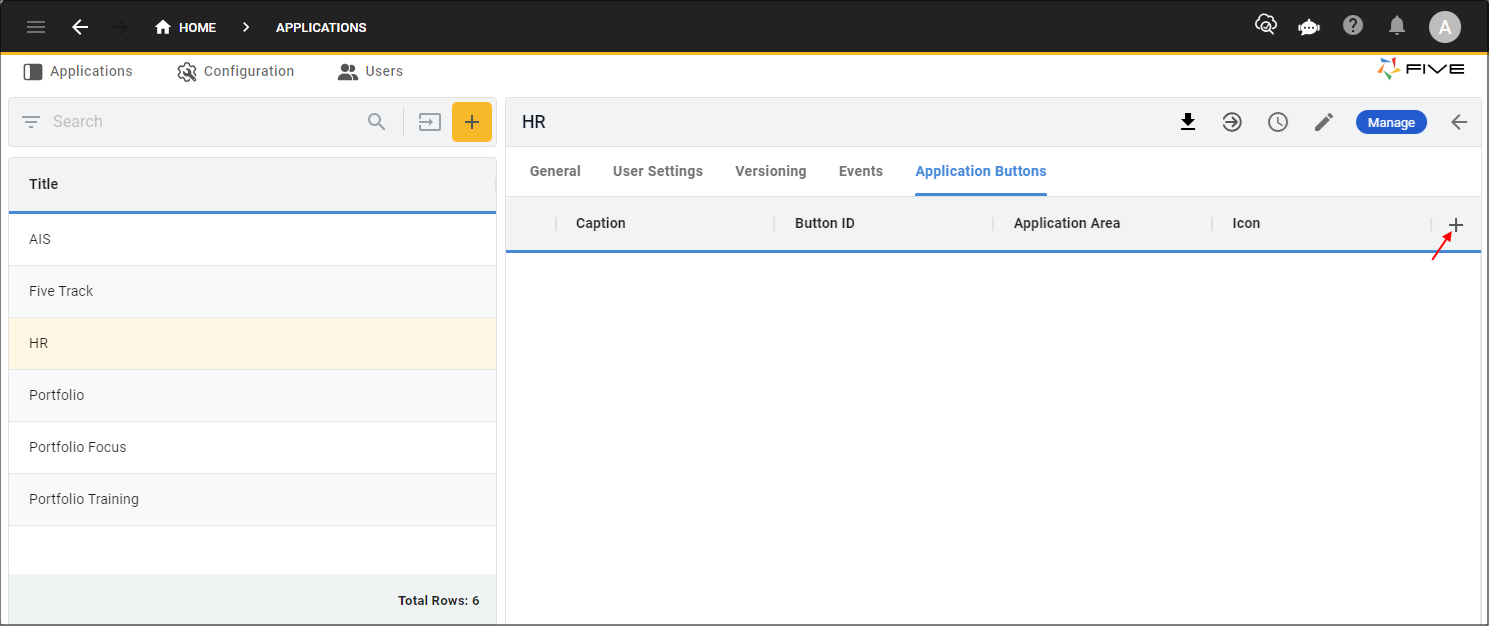Switch to the User Settings tab

point(658,171)
